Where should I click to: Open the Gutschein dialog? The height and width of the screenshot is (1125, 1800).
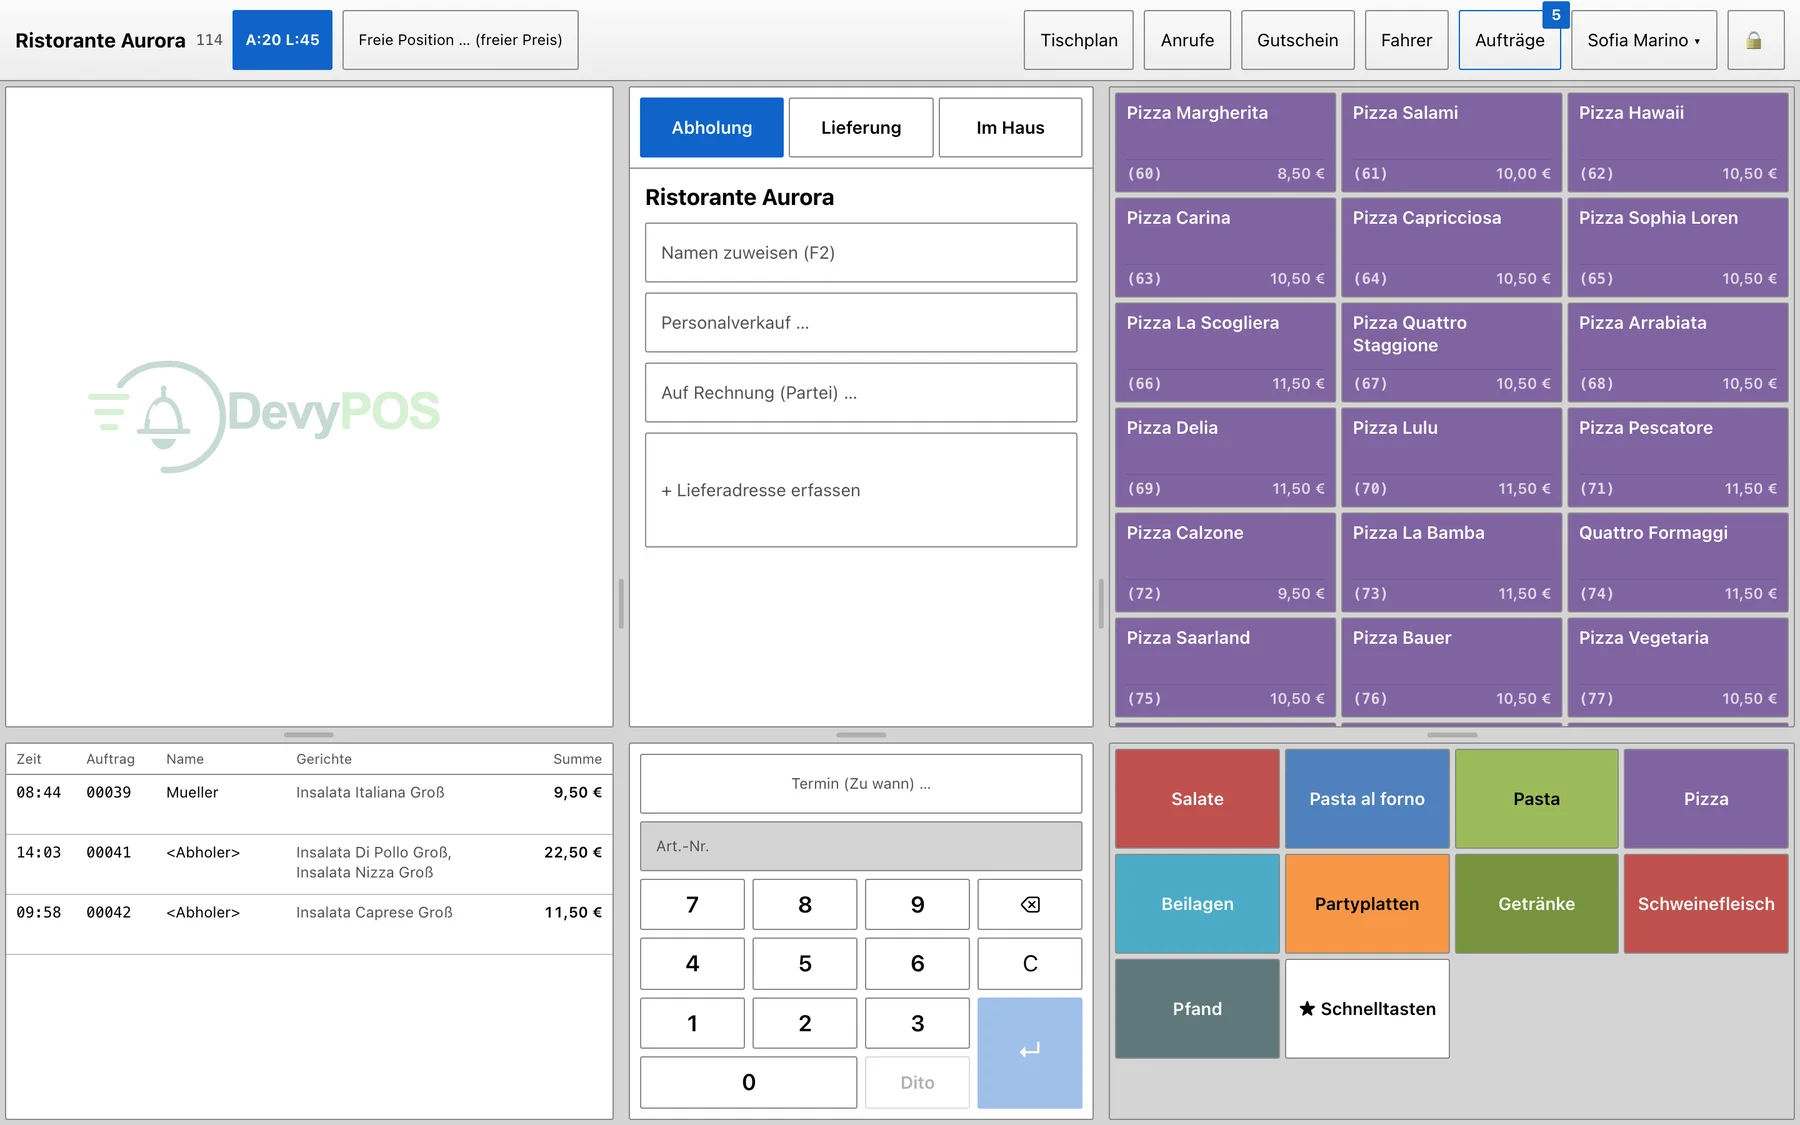[1297, 40]
